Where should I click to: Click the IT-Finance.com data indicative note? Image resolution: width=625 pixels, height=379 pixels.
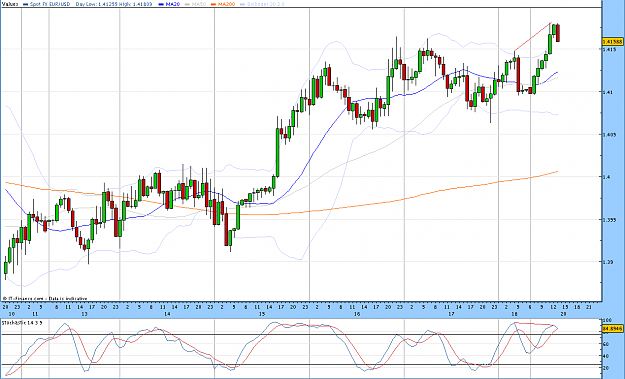click(45, 298)
